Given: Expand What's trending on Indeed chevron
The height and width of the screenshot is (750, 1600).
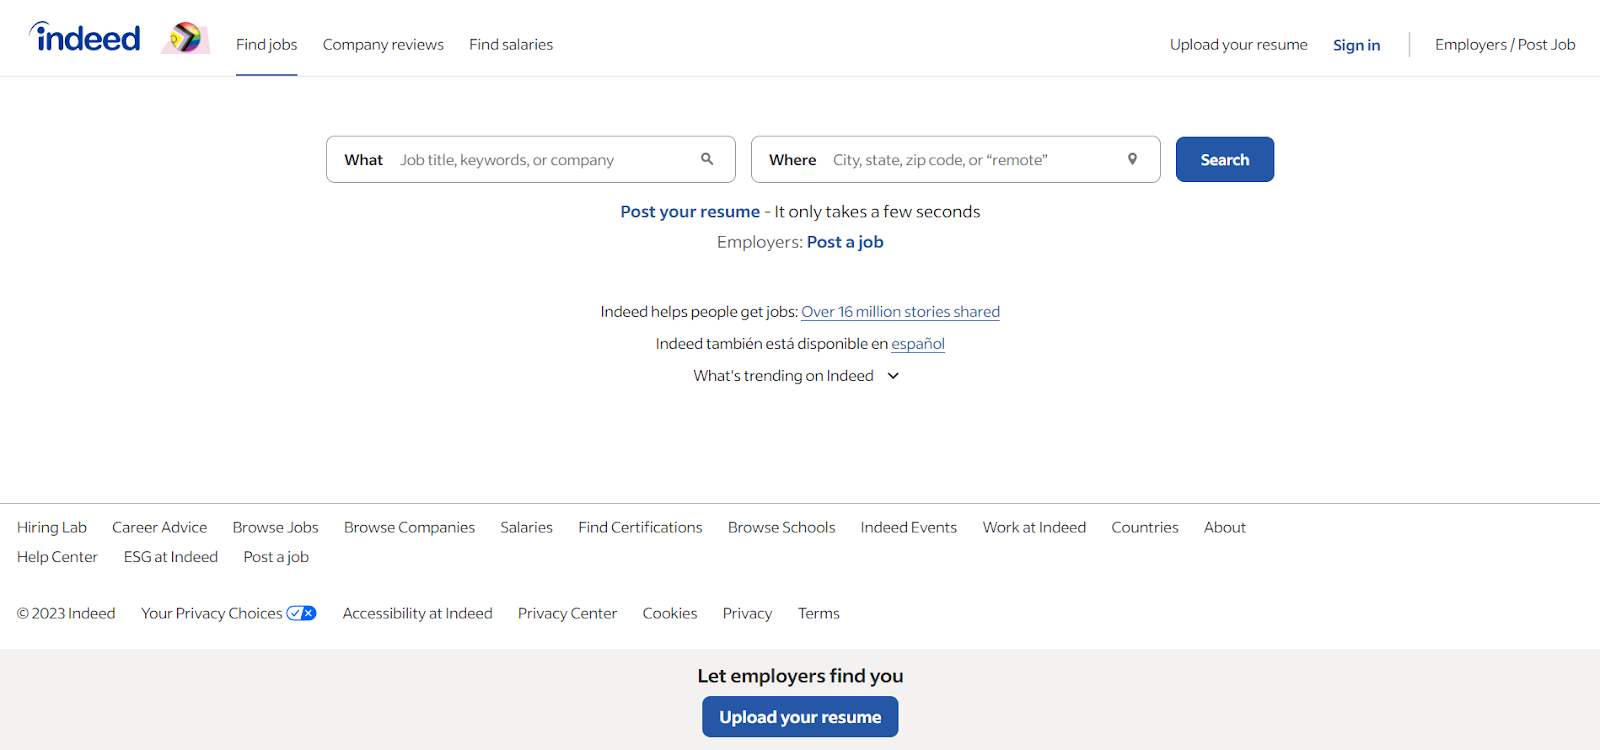Looking at the screenshot, I should click(893, 376).
